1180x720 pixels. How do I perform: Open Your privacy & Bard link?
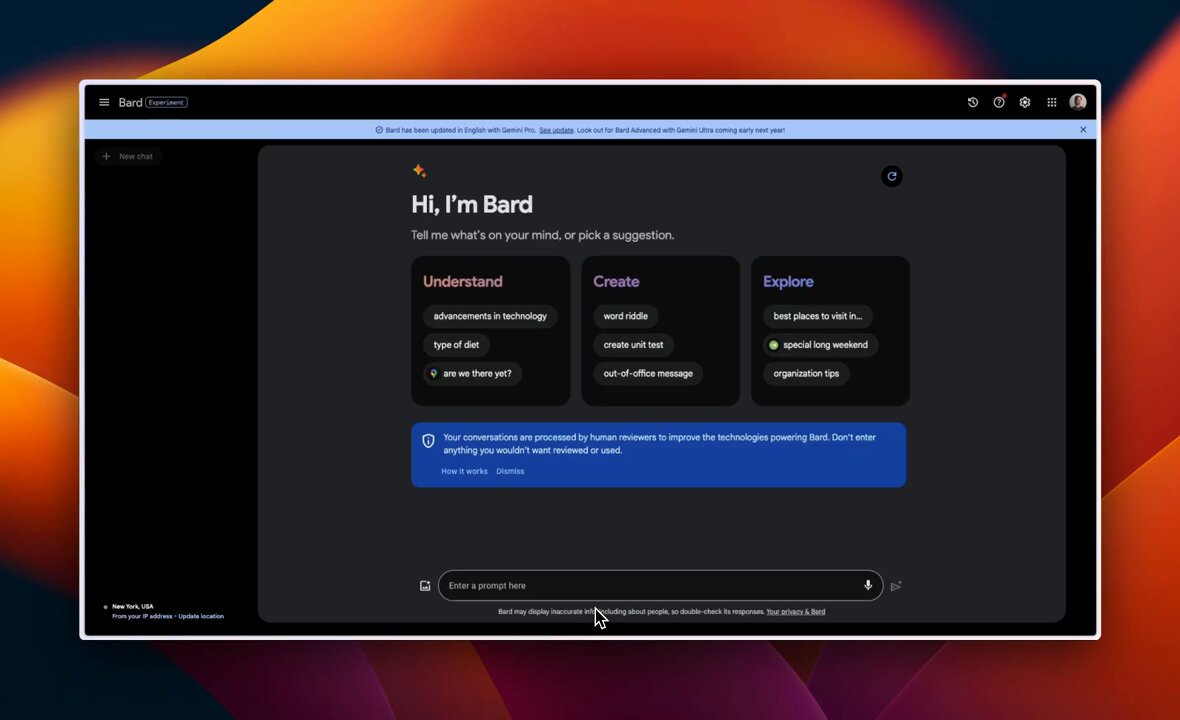coord(795,612)
